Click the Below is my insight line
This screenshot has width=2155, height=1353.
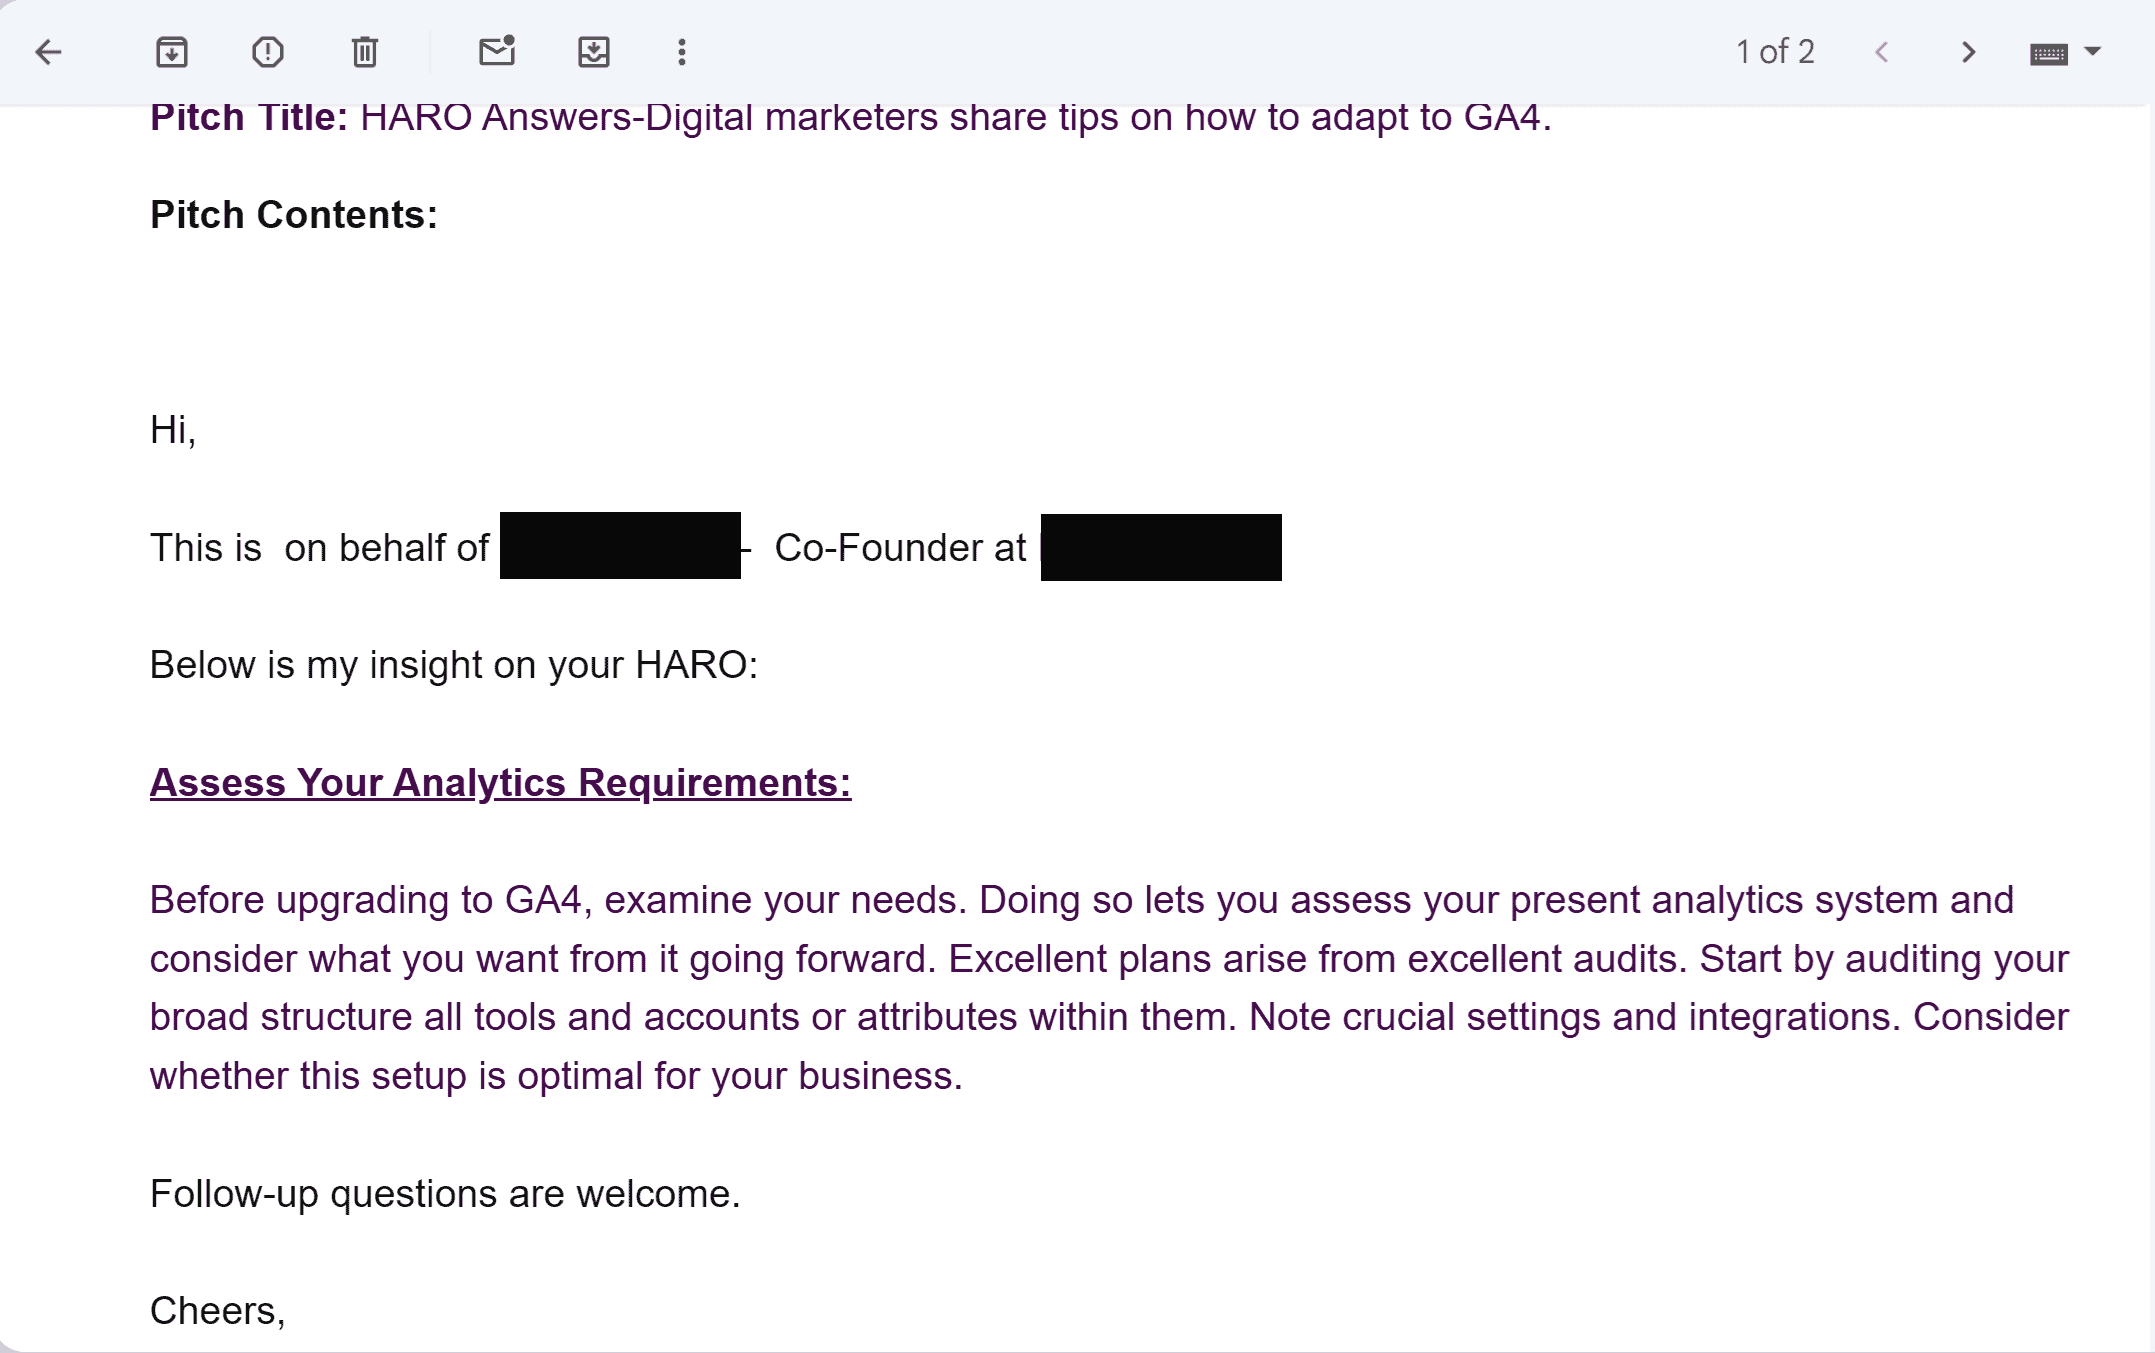(x=454, y=665)
